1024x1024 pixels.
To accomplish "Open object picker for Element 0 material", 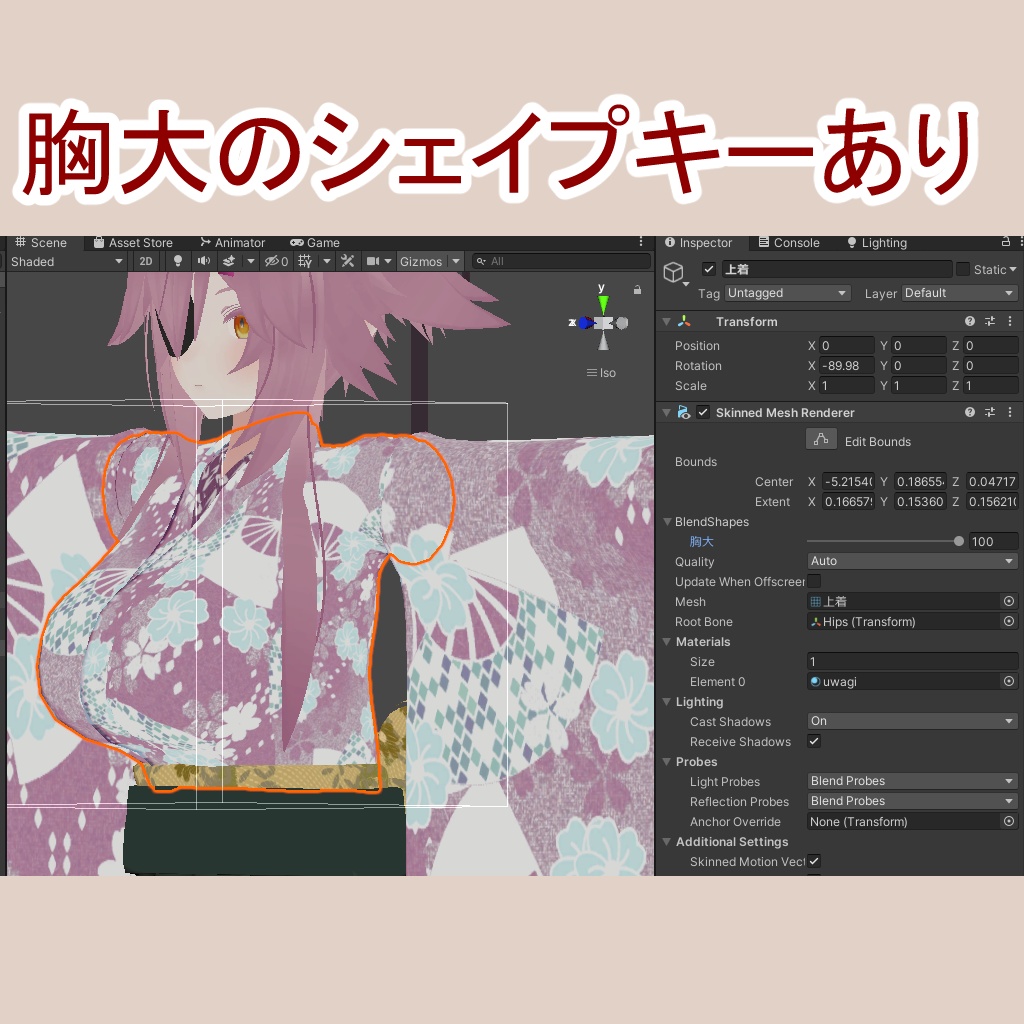I will pyautogui.click(x=1009, y=681).
